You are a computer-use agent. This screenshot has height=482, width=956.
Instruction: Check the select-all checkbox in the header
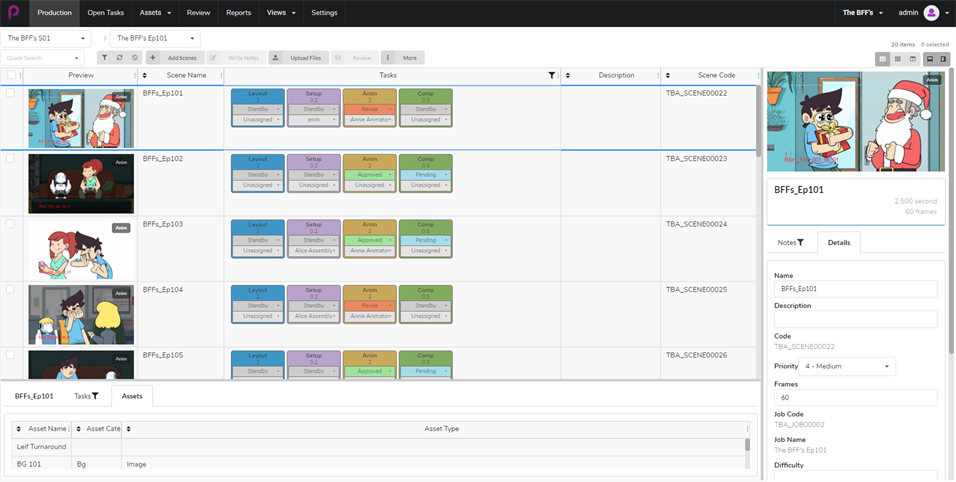11,75
